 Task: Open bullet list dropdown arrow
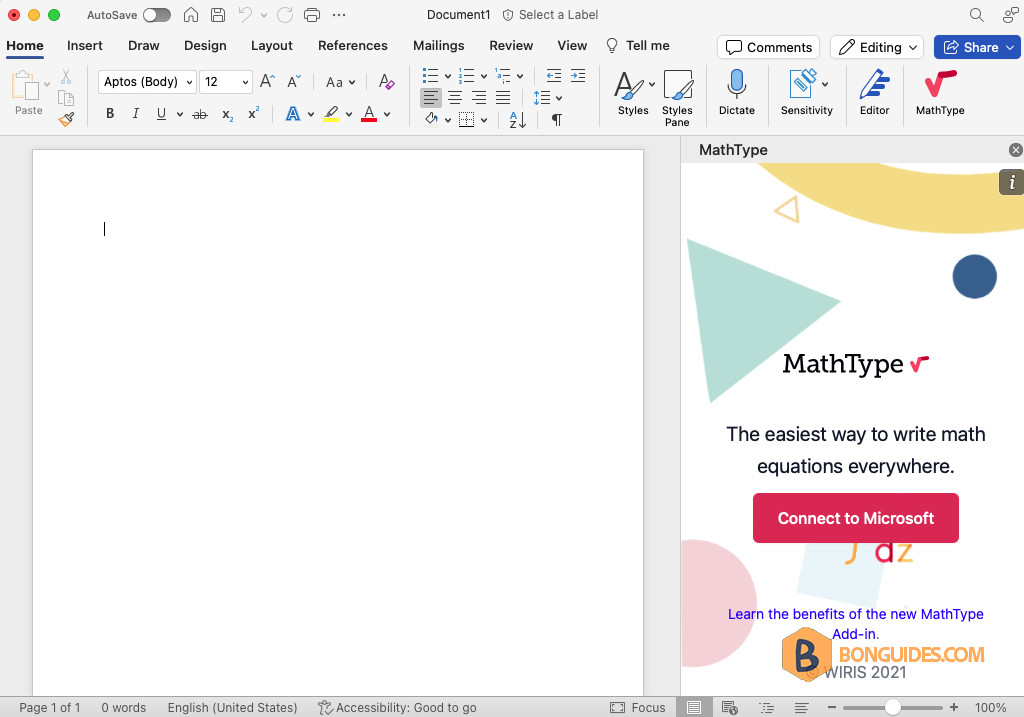pyautogui.click(x=448, y=76)
